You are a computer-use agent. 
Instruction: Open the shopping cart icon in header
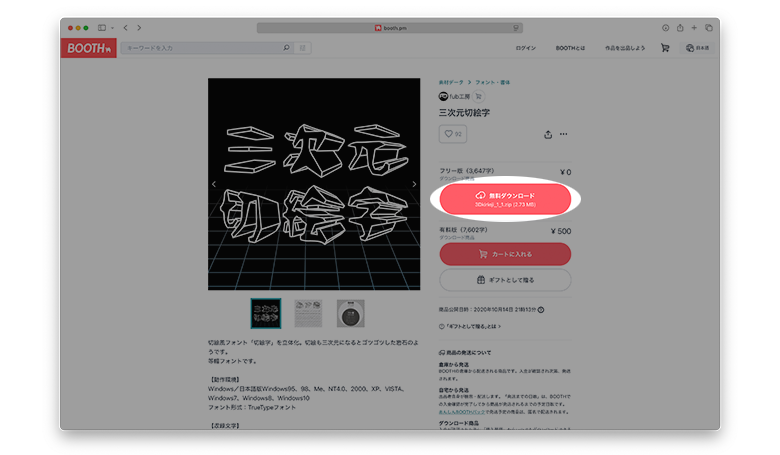pyautogui.click(x=665, y=48)
